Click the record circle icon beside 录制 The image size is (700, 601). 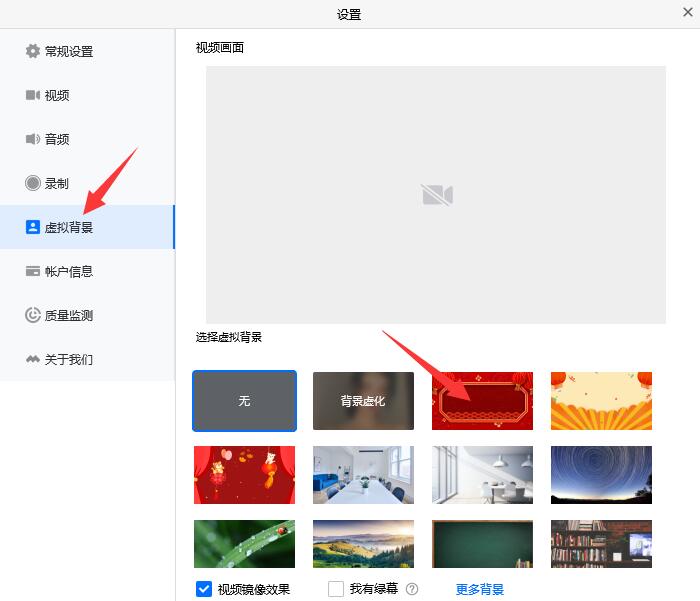coord(33,183)
